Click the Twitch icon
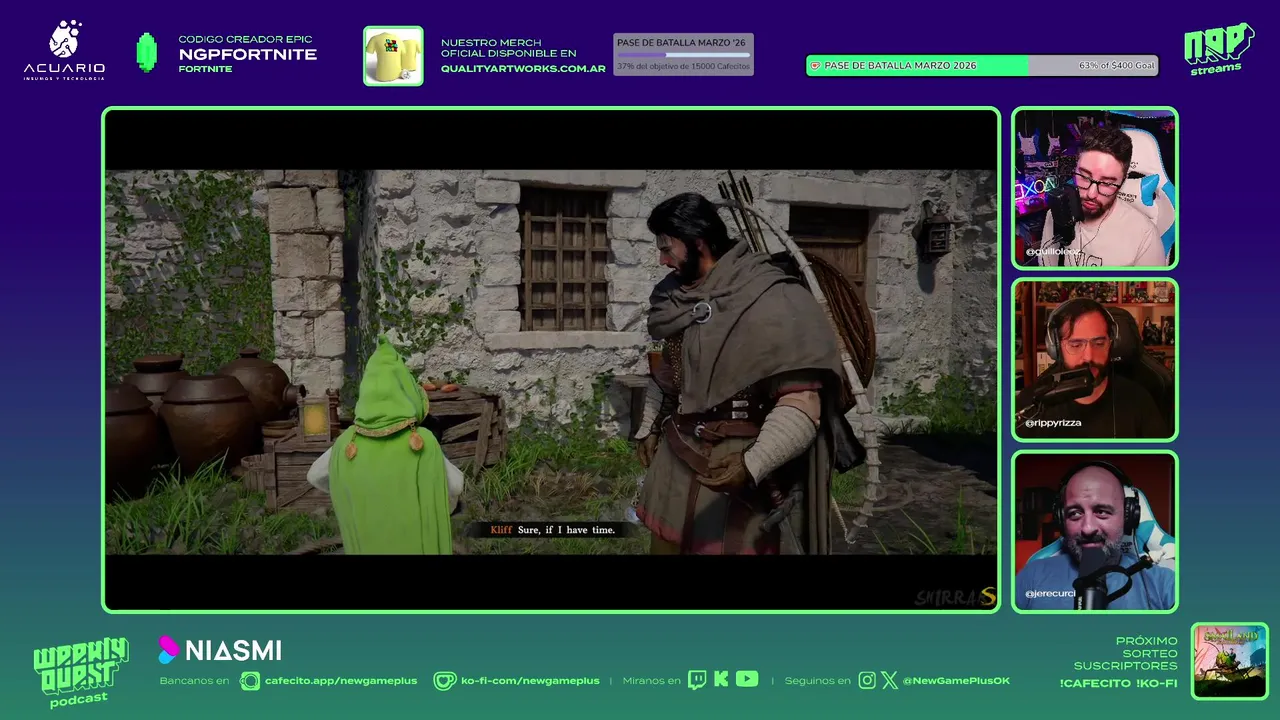 [697, 680]
